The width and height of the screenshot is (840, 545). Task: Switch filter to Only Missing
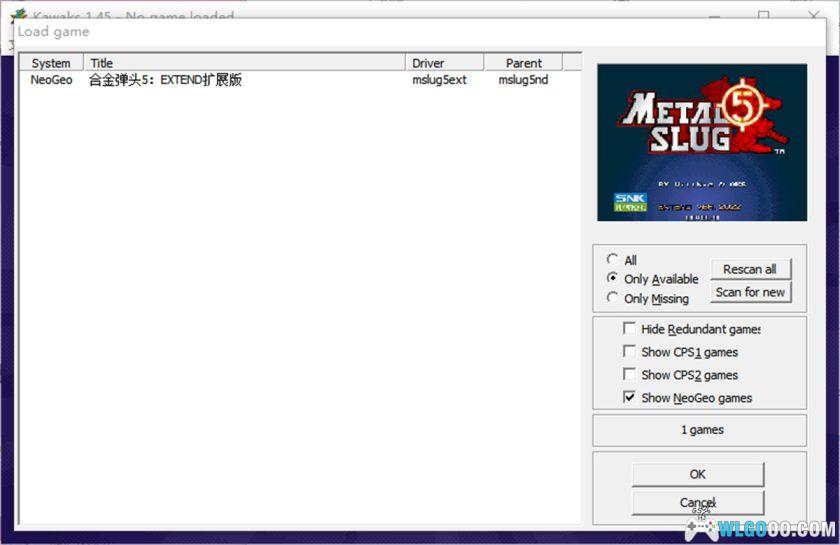click(612, 298)
